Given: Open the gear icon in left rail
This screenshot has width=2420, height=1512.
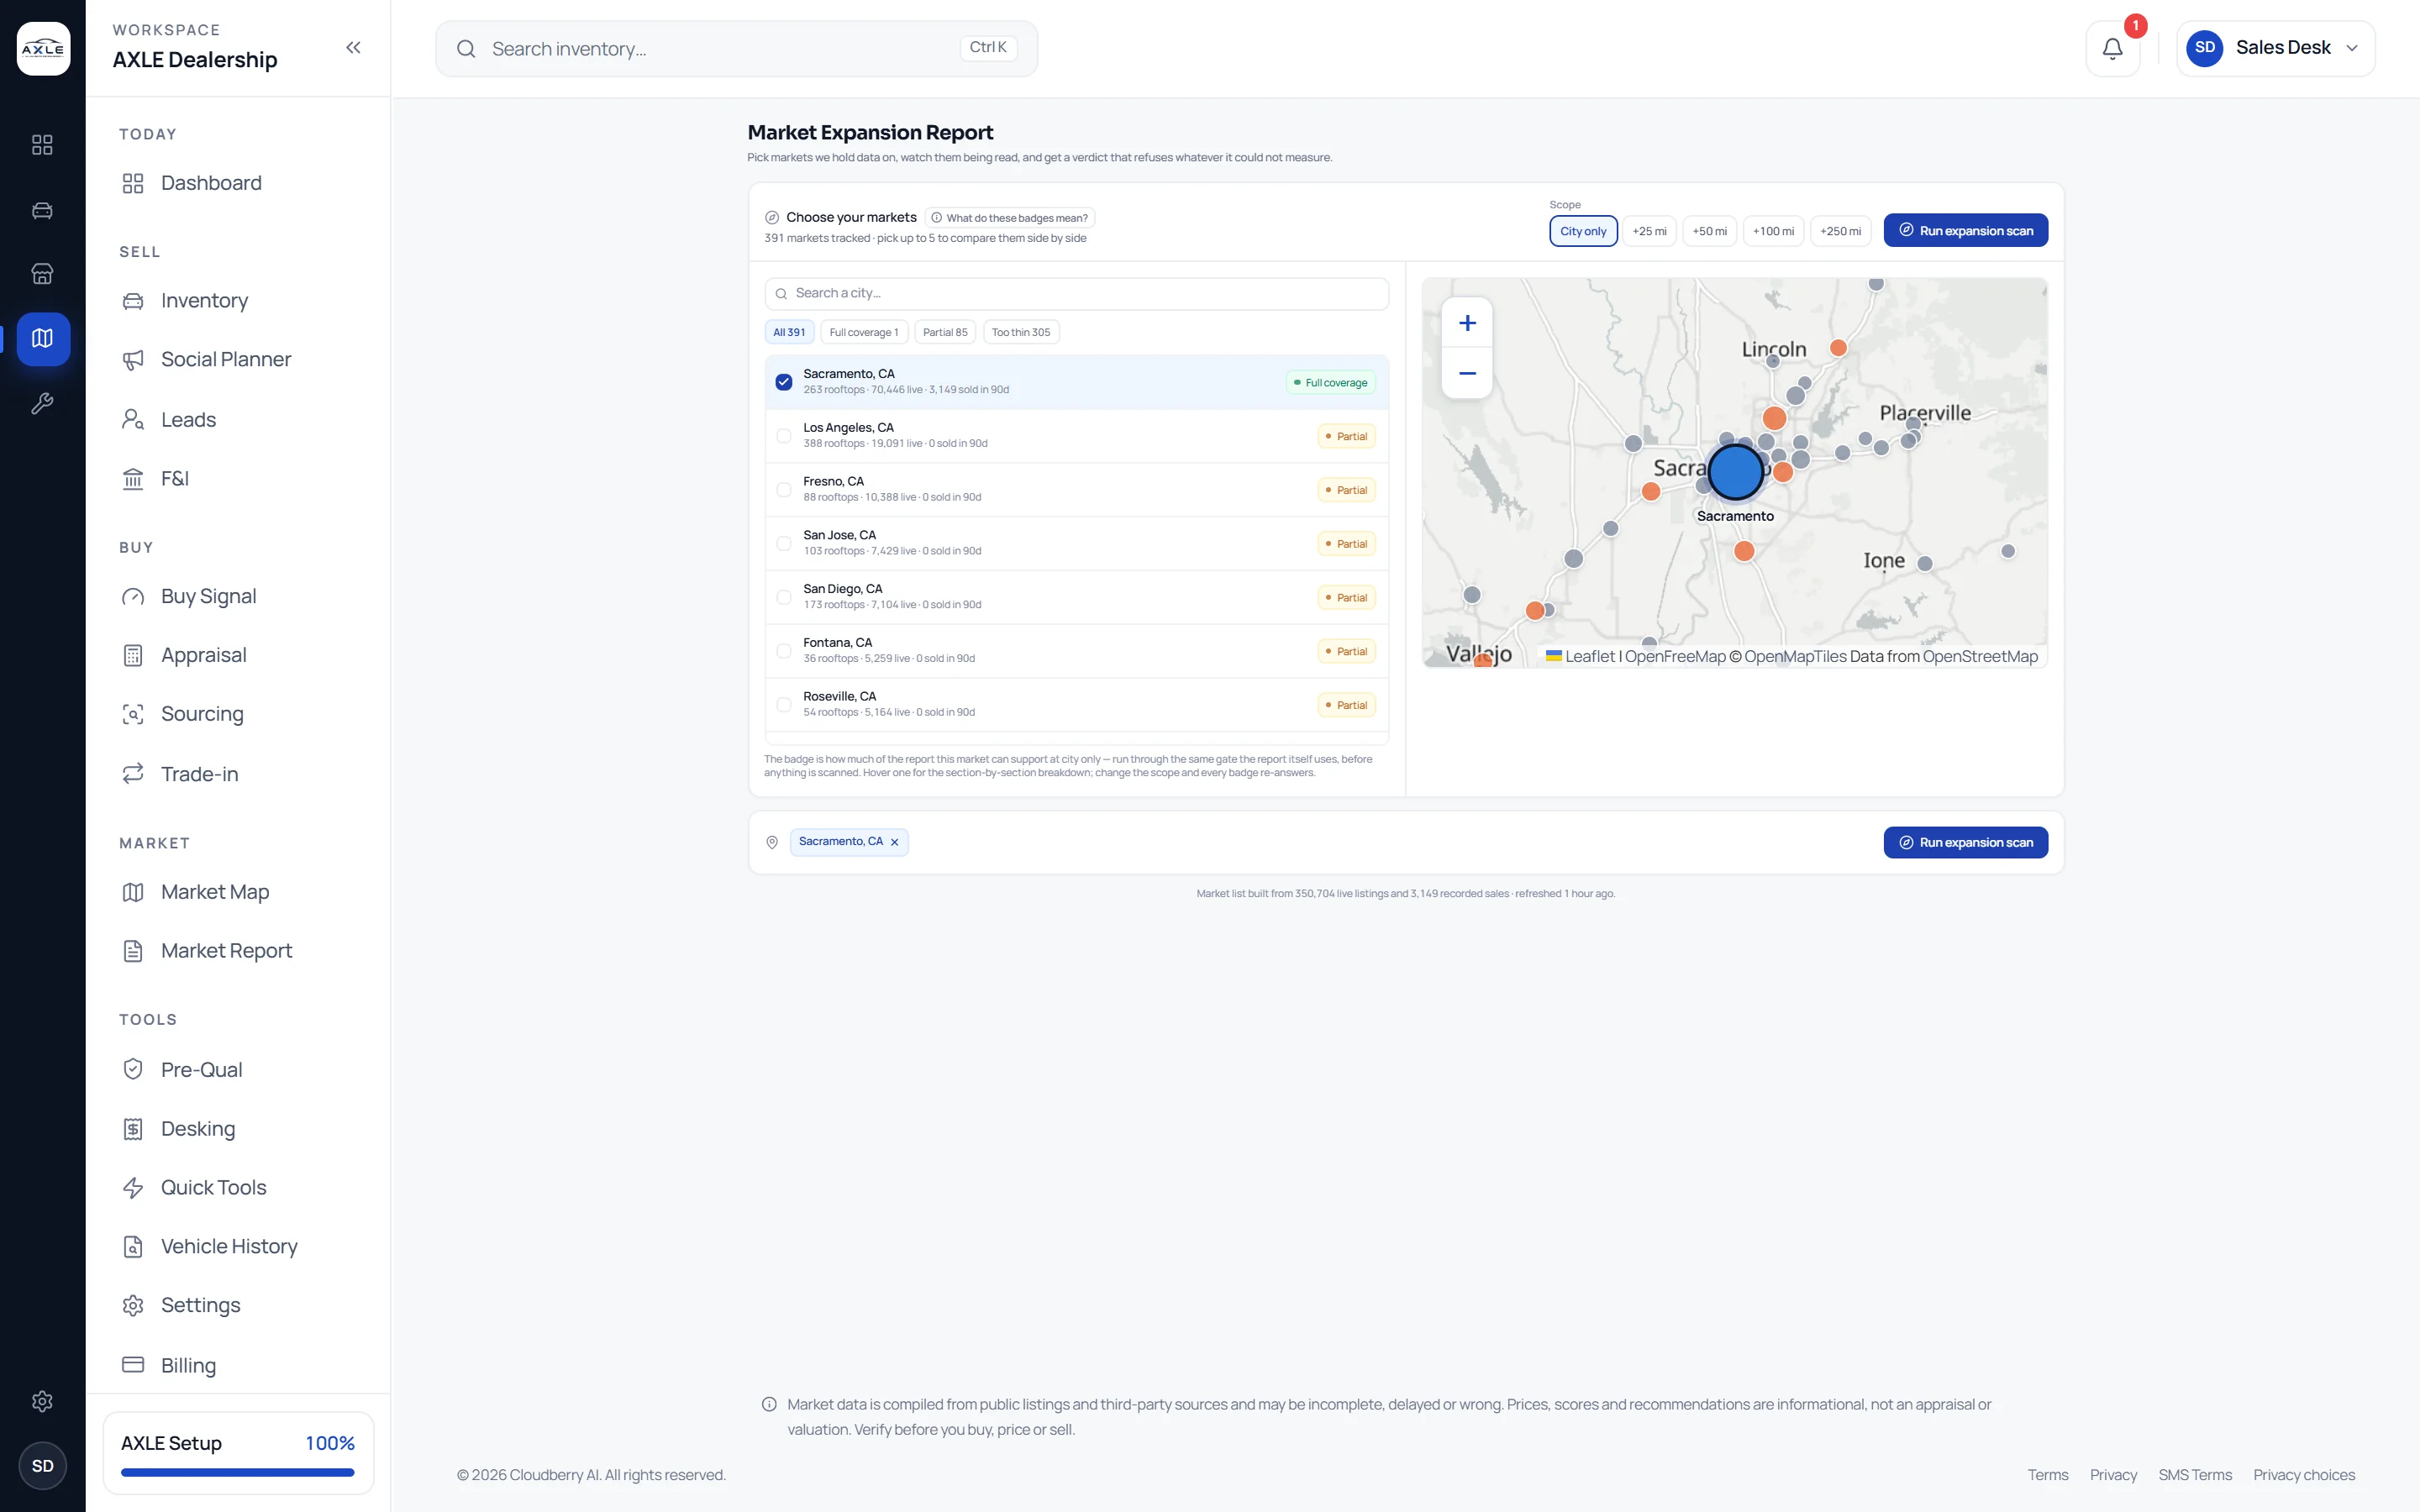Looking at the screenshot, I should pos(42,1401).
